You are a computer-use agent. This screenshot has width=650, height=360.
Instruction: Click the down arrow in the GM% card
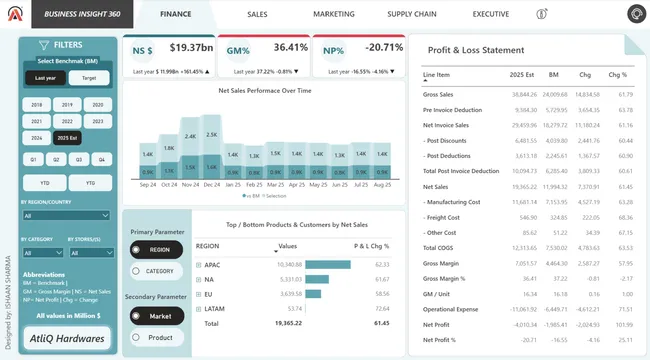pyautogui.click(x=296, y=72)
